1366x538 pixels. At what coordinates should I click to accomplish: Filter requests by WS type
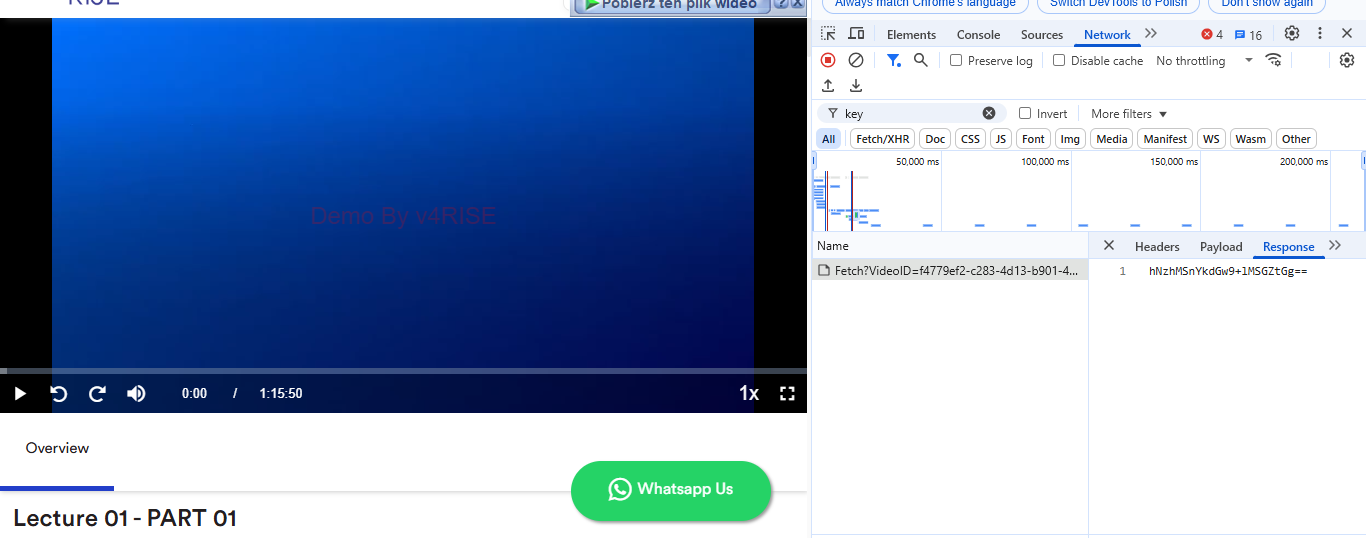coord(1212,139)
